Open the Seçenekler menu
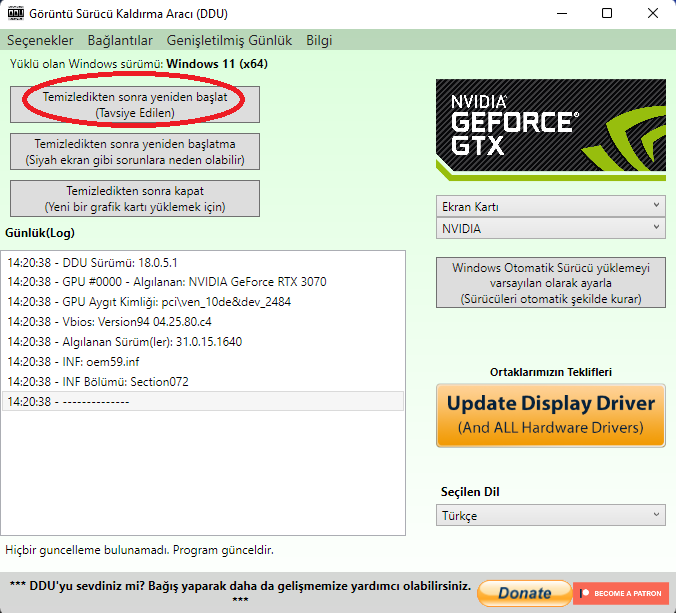 (40, 41)
